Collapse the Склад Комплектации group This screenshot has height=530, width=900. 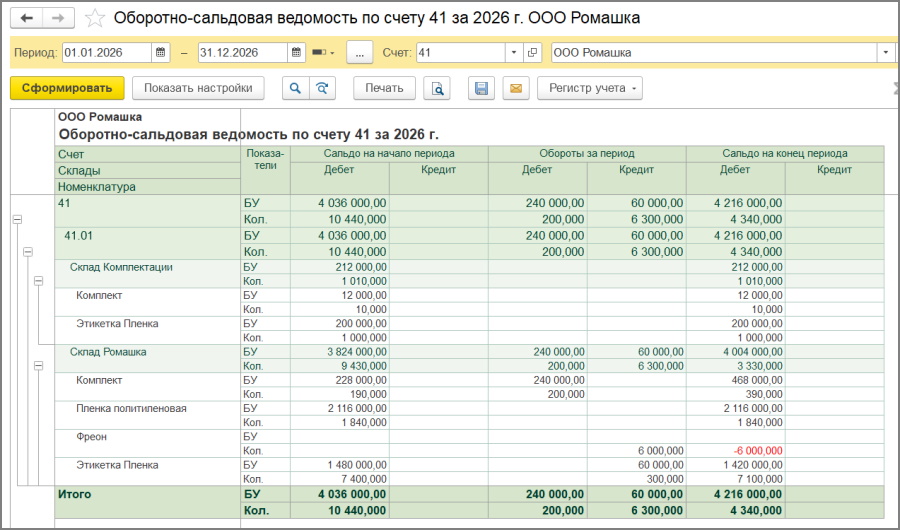click(39, 283)
